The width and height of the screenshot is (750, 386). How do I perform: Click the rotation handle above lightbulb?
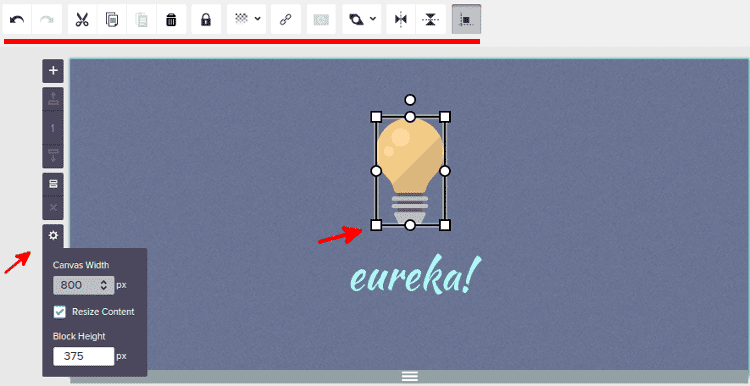(410, 100)
